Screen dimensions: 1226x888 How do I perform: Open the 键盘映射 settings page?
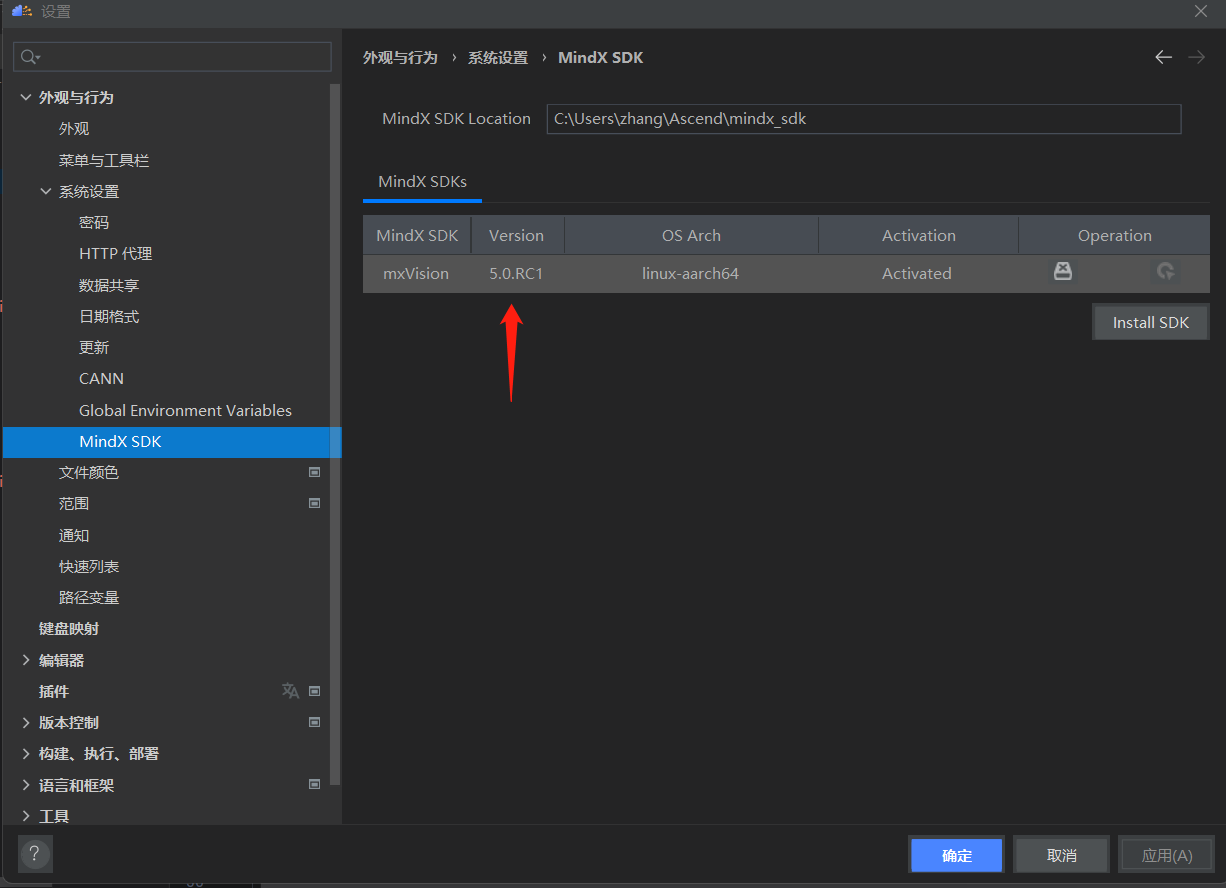tap(69, 628)
